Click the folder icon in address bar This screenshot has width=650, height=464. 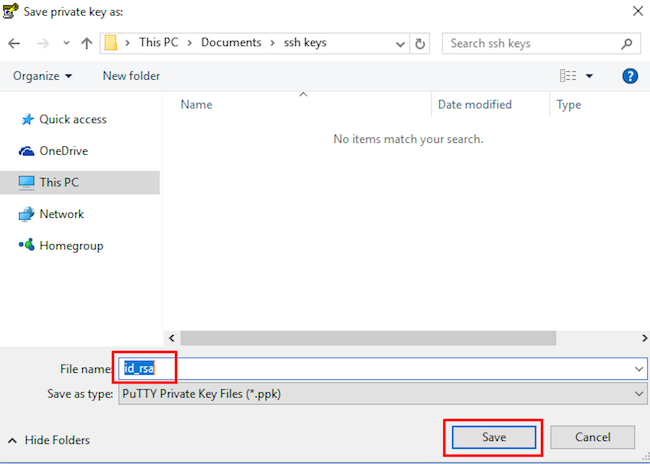111,43
